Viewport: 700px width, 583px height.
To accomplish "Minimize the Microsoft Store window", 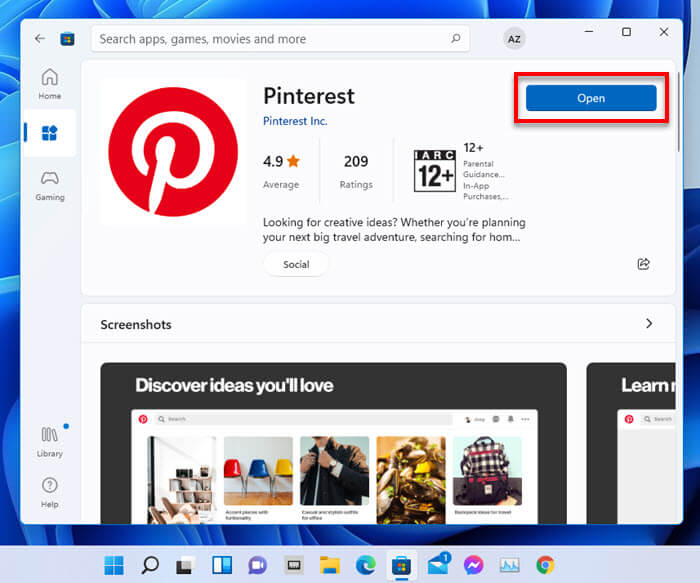I will click(x=589, y=32).
